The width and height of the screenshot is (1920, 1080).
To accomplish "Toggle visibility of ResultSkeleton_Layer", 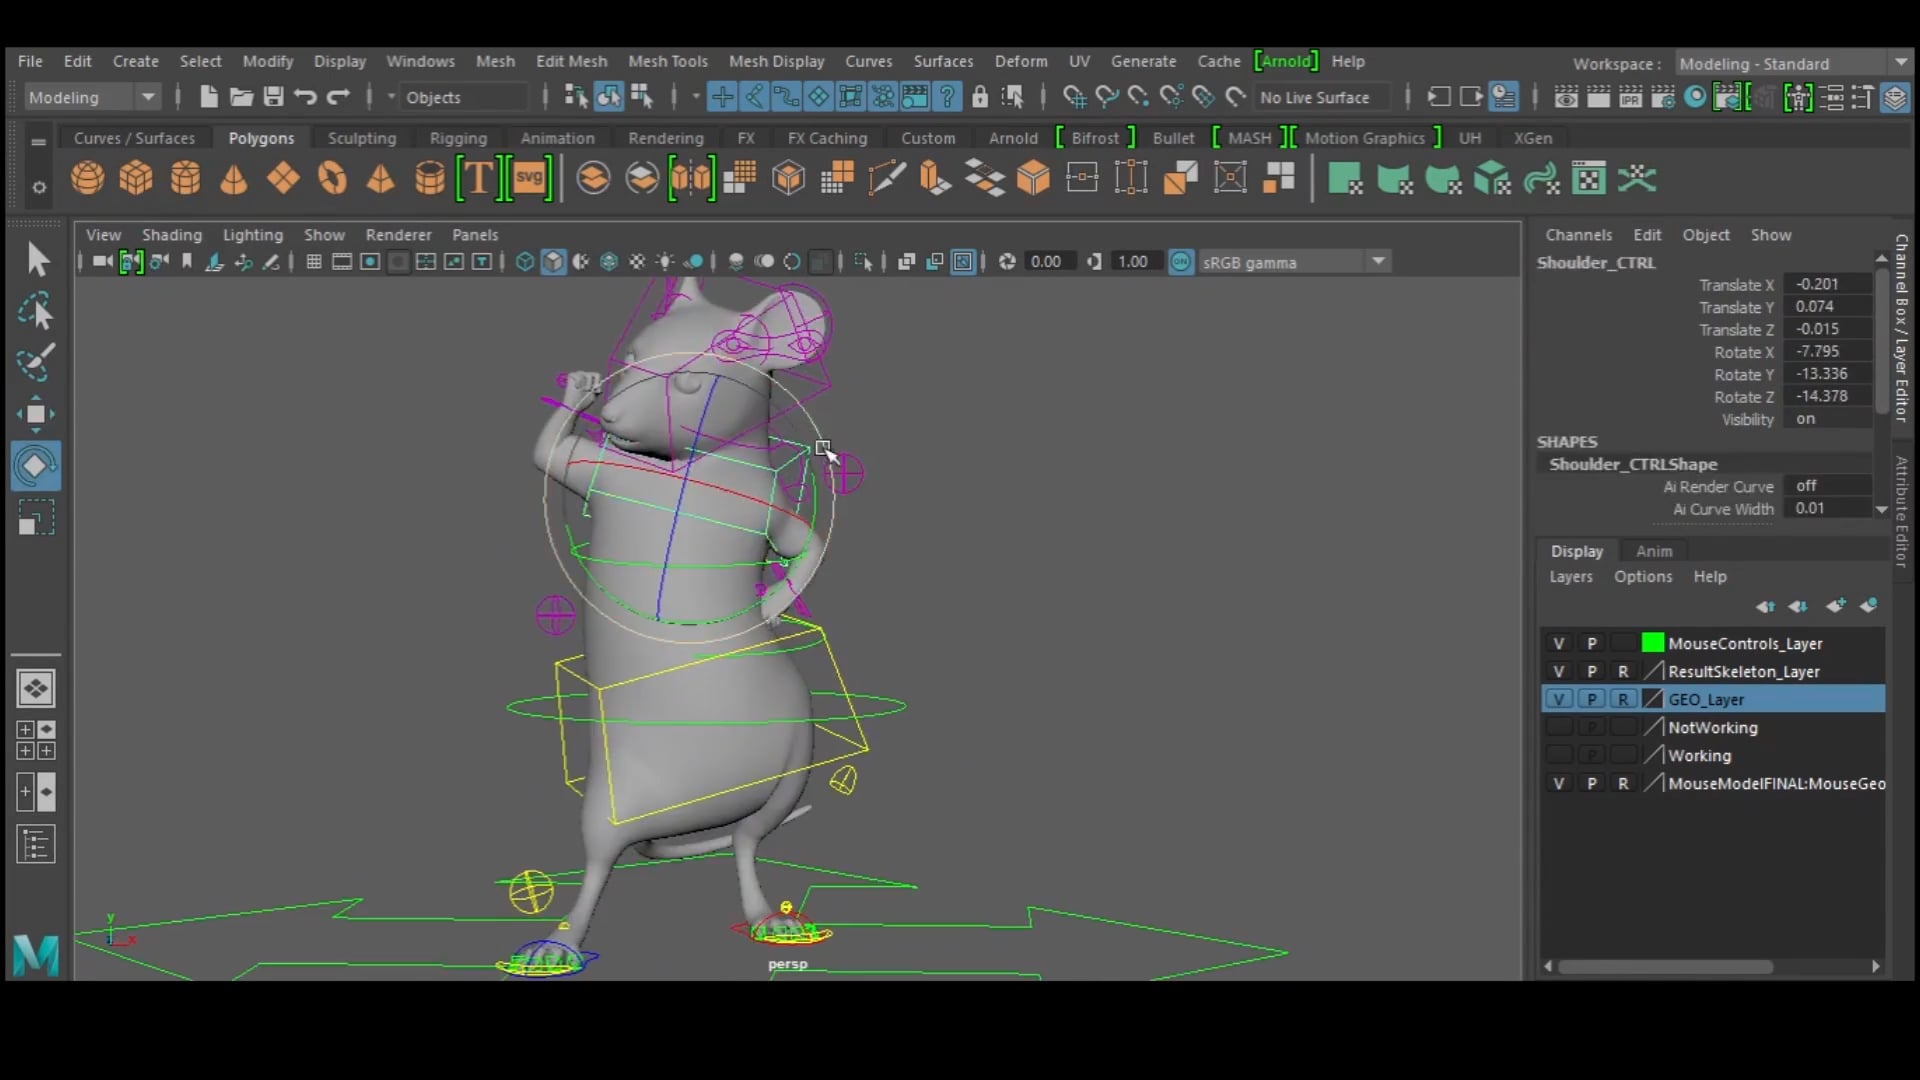I will (1558, 671).
